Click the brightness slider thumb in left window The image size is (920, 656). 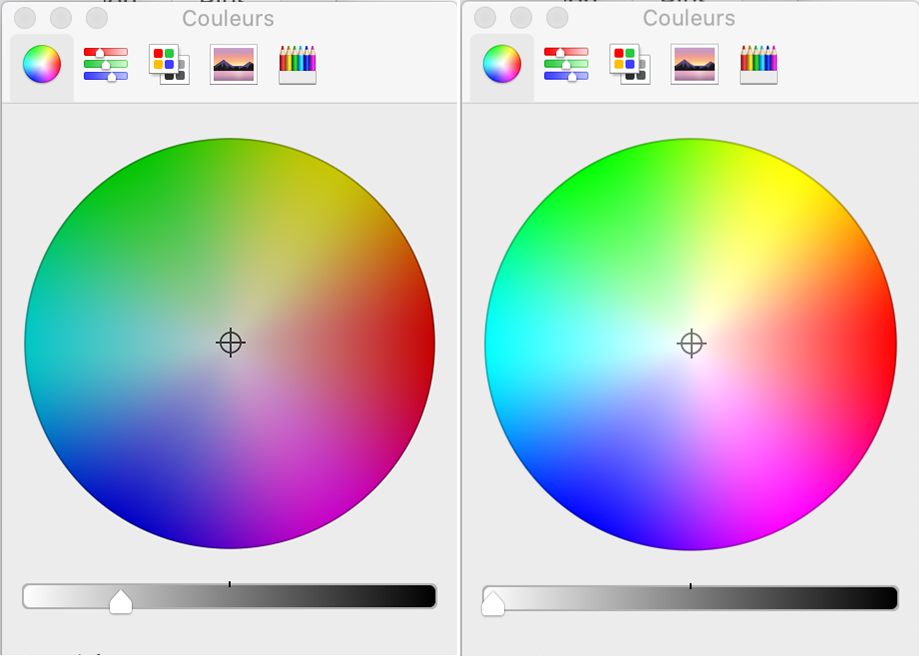120,601
